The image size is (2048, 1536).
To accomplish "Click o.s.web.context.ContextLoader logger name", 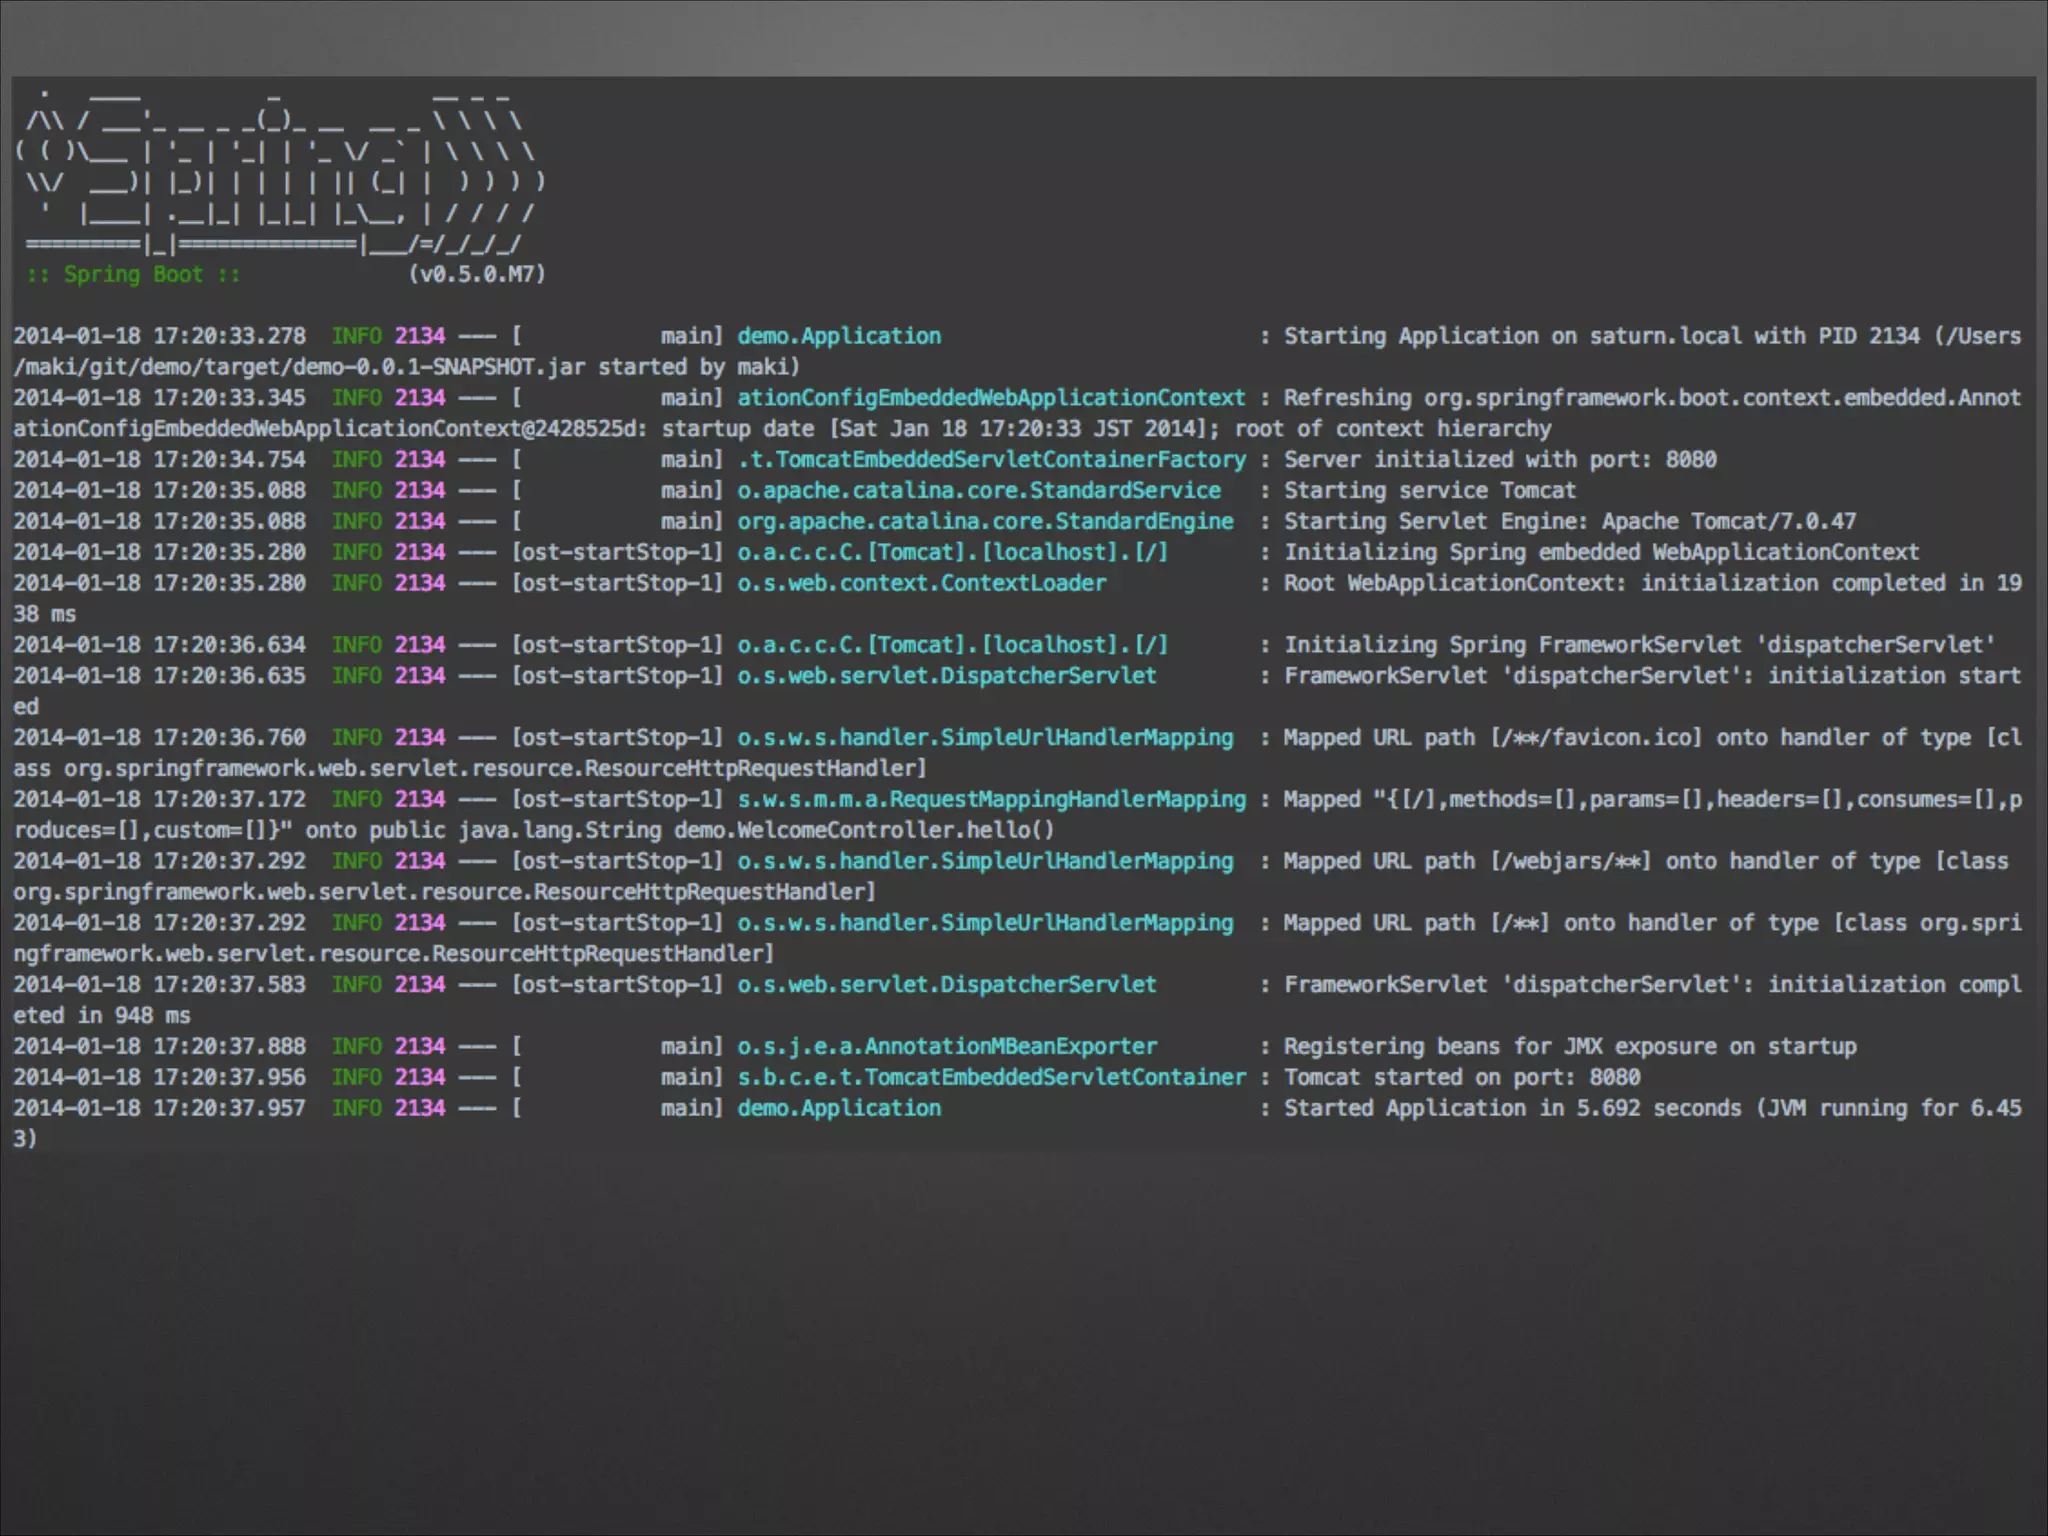I will point(921,584).
